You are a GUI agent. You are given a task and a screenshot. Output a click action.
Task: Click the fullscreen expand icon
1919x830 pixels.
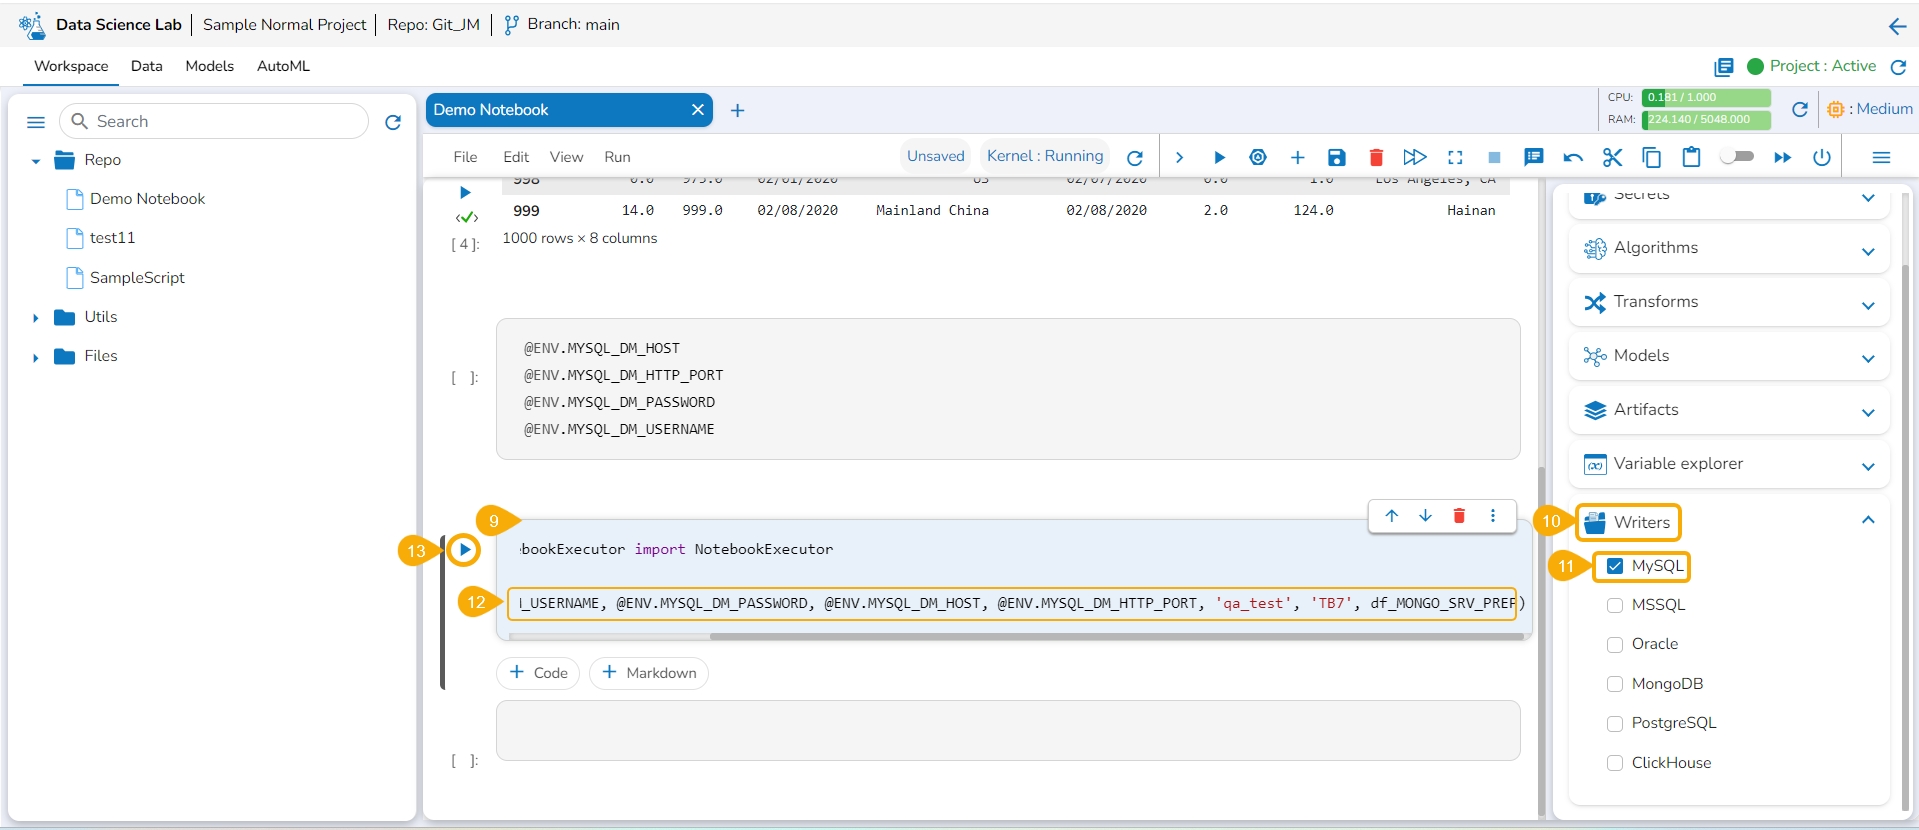(1455, 157)
